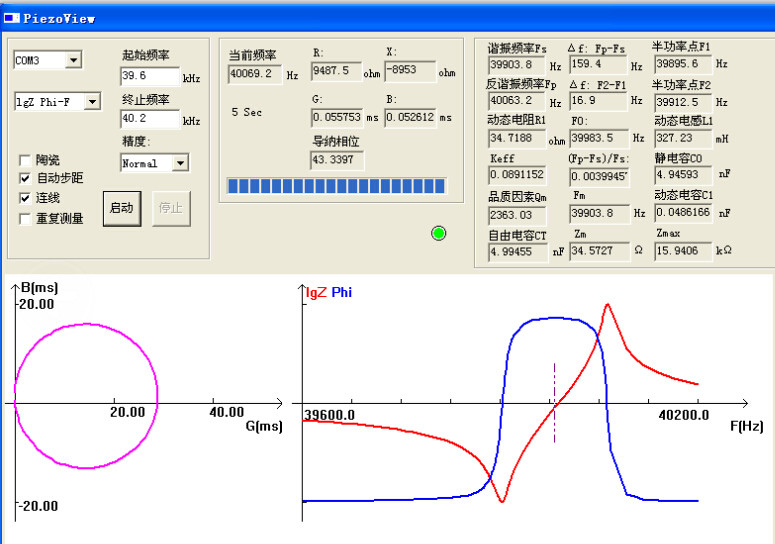775x544 pixels.
Task: Click the red lgZ legend label
Action: pyautogui.click(x=316, y=293)
